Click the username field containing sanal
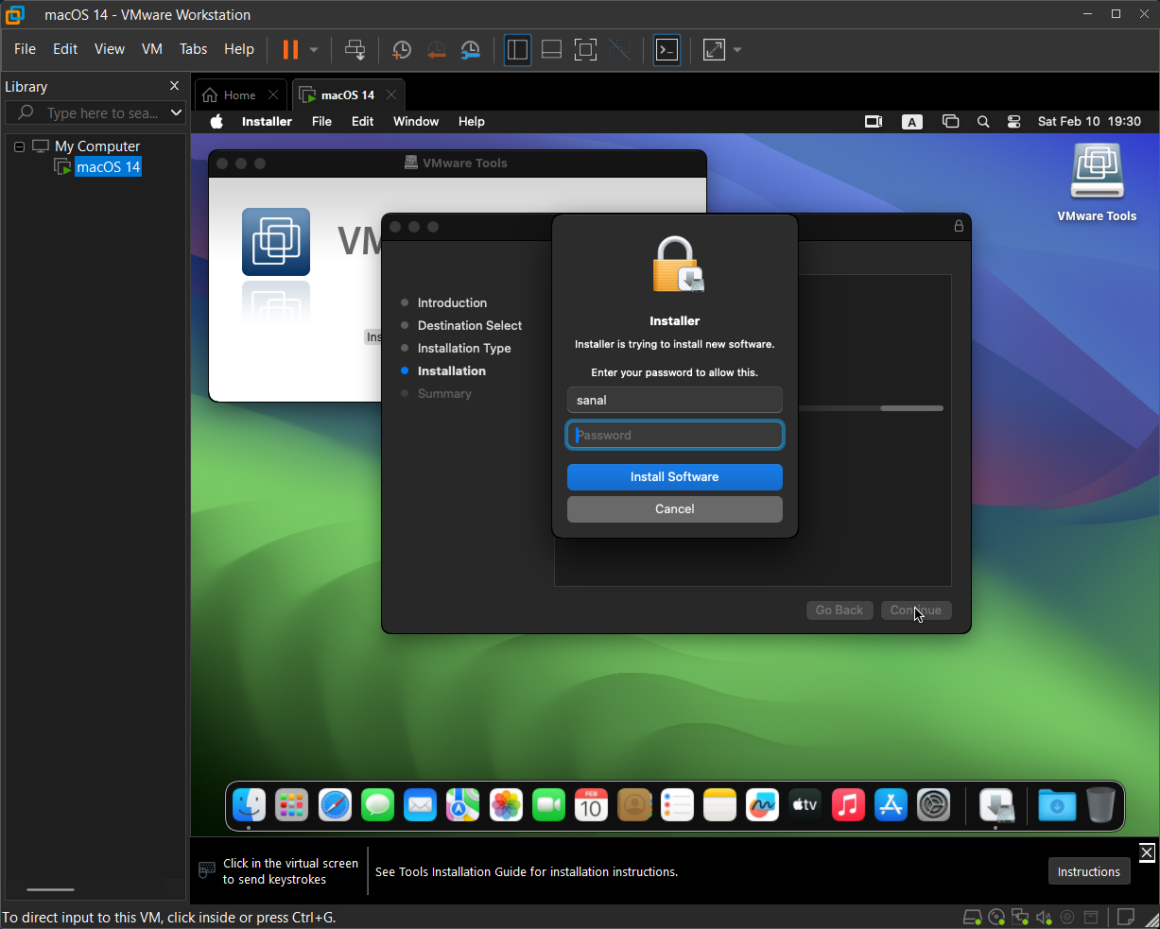Image resolution: width=1160 pixels, height=929 pixels. pos(675,400)
